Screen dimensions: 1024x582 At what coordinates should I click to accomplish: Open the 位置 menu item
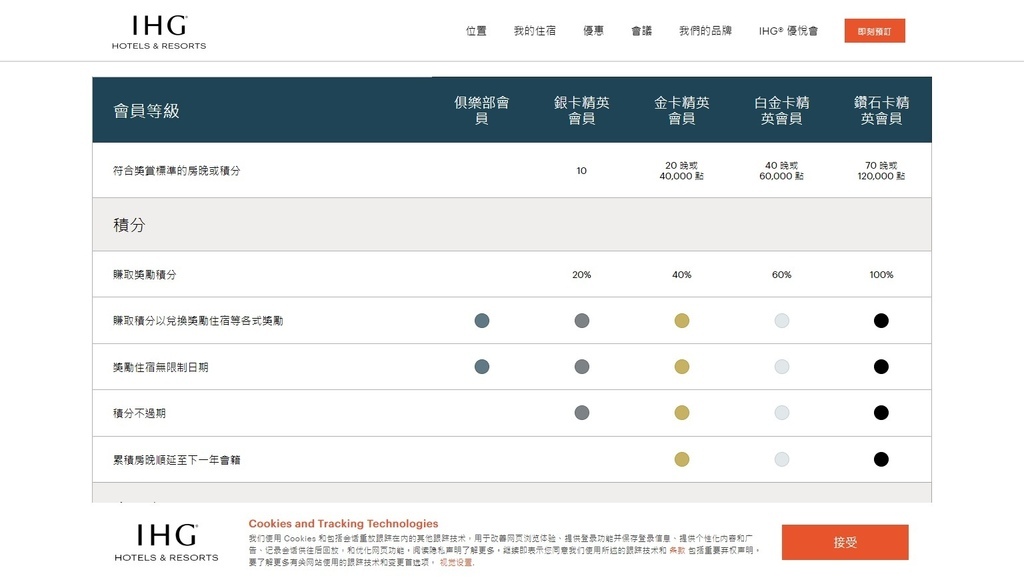(x=476, y=31)
